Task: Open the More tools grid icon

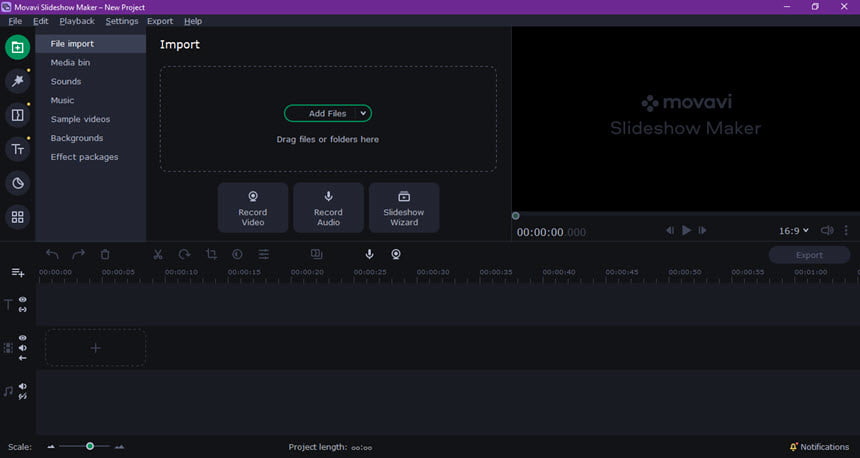Action: coord(18,217)
